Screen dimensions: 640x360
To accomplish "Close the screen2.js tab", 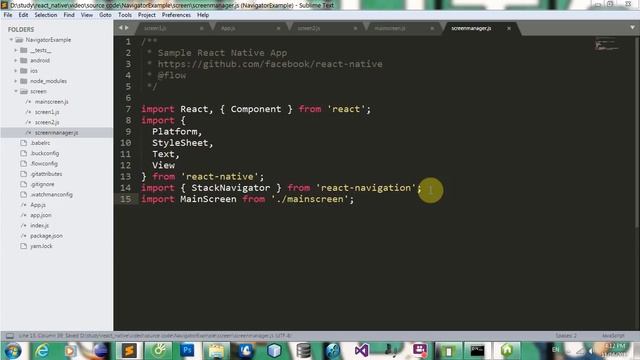I will (x=355, y=29).
